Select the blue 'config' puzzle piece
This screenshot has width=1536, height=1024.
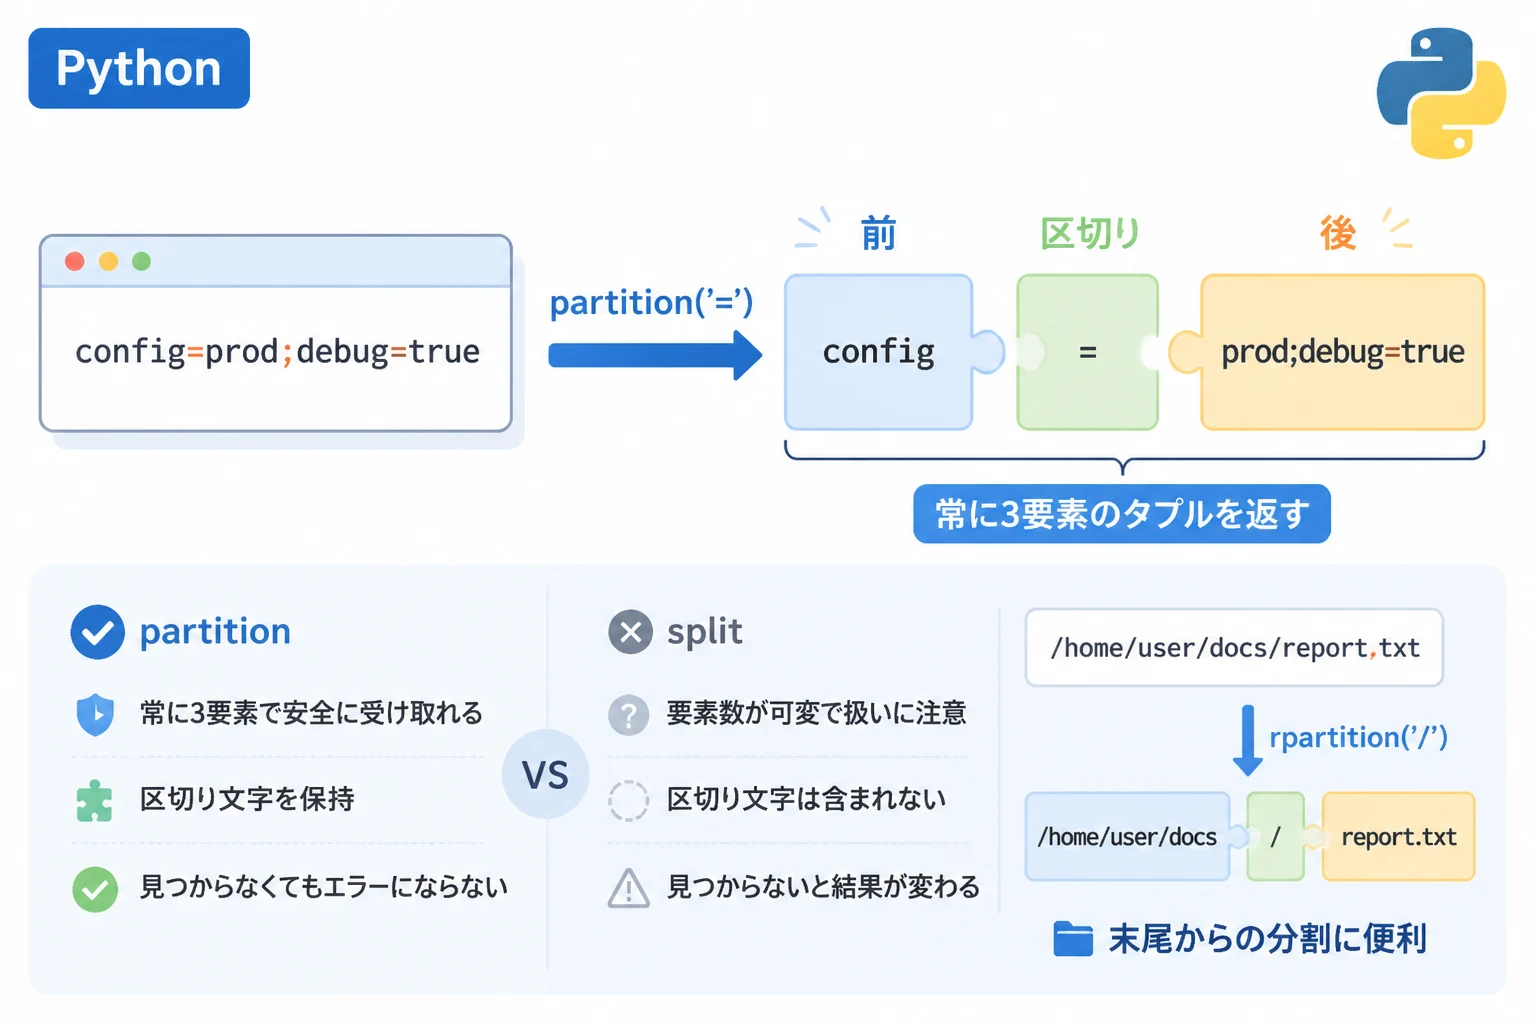coord(880,352)
